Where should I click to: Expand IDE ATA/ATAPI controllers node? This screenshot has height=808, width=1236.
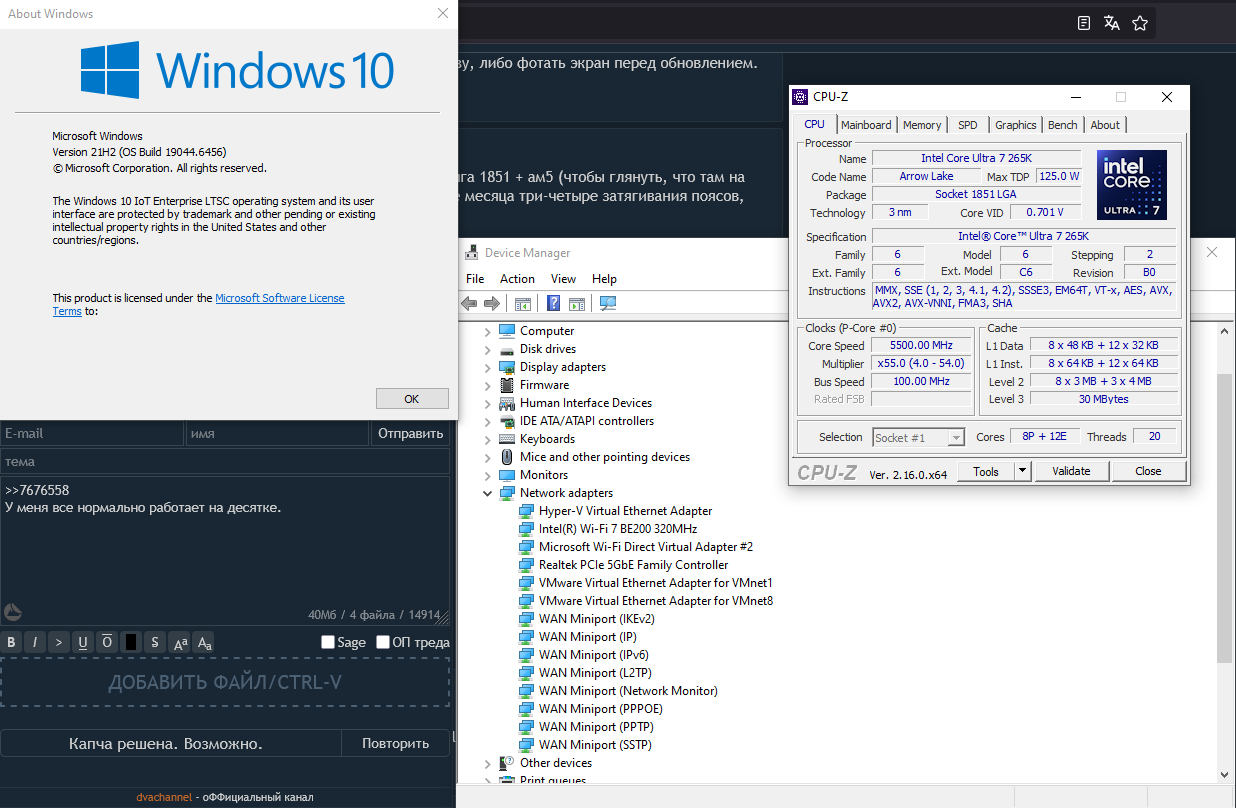point(488,421)
